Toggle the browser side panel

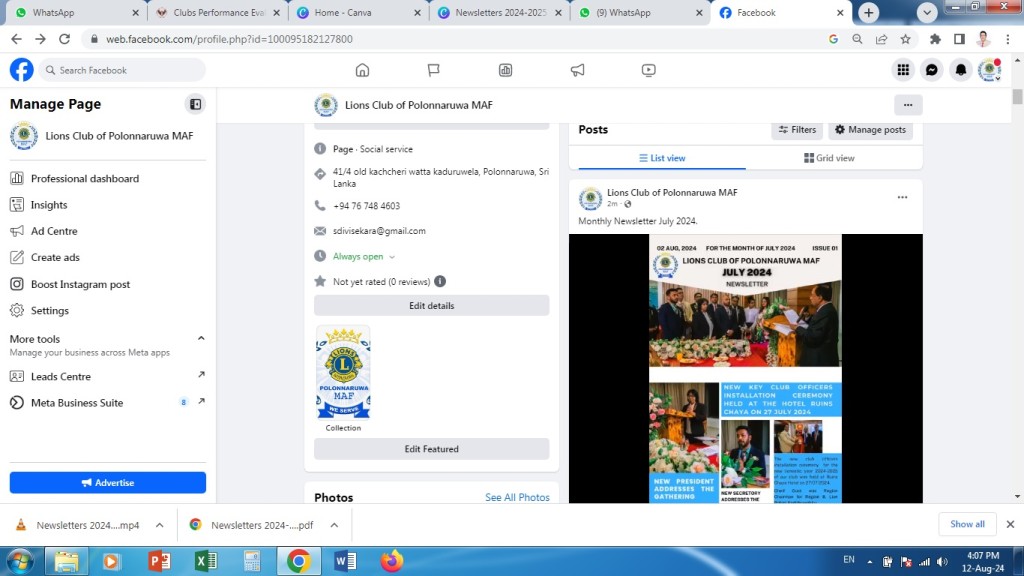(x=959, y=39)
